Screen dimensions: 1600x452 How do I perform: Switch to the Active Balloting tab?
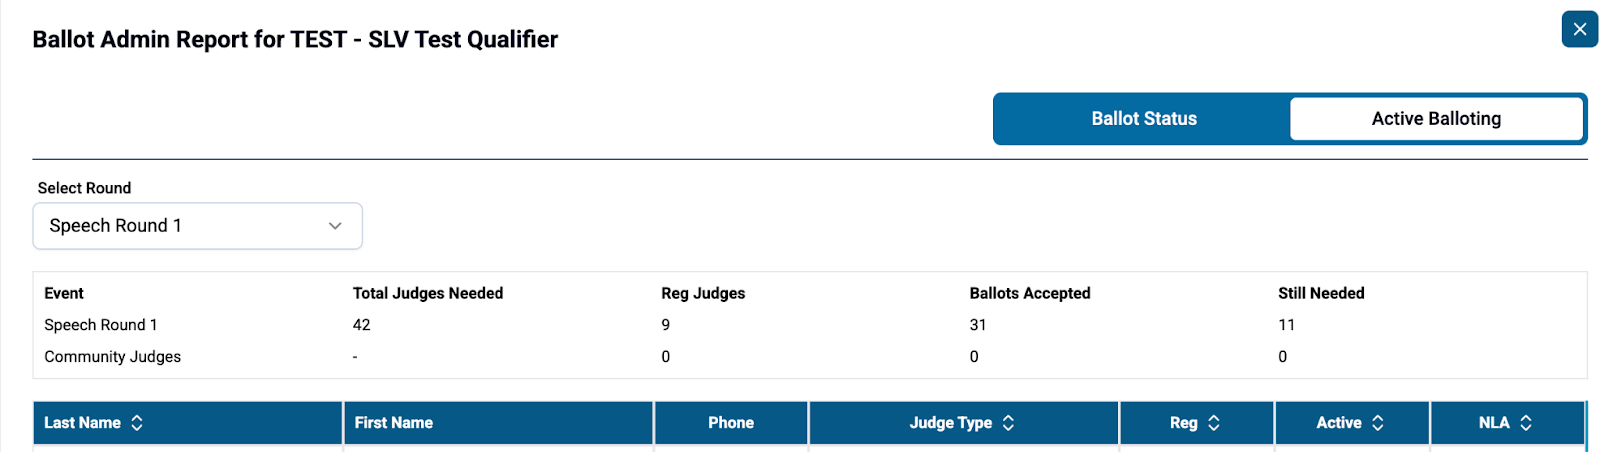1435,119
